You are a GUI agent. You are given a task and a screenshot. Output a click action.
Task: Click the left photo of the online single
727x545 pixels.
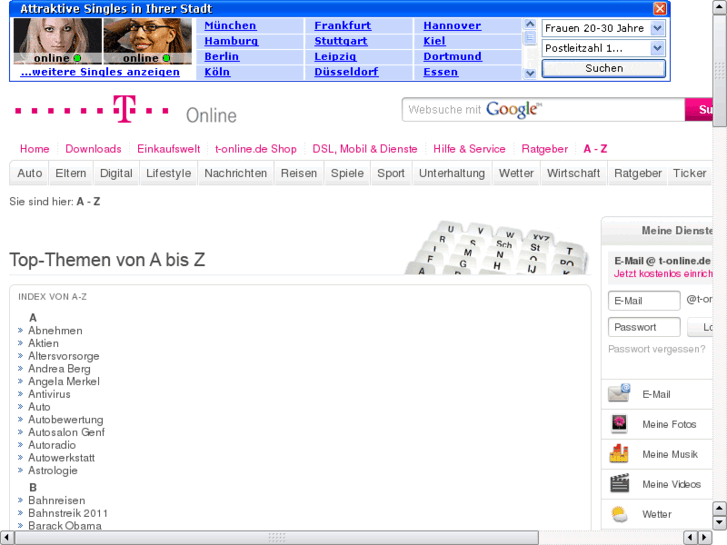(x=57, y=41)
